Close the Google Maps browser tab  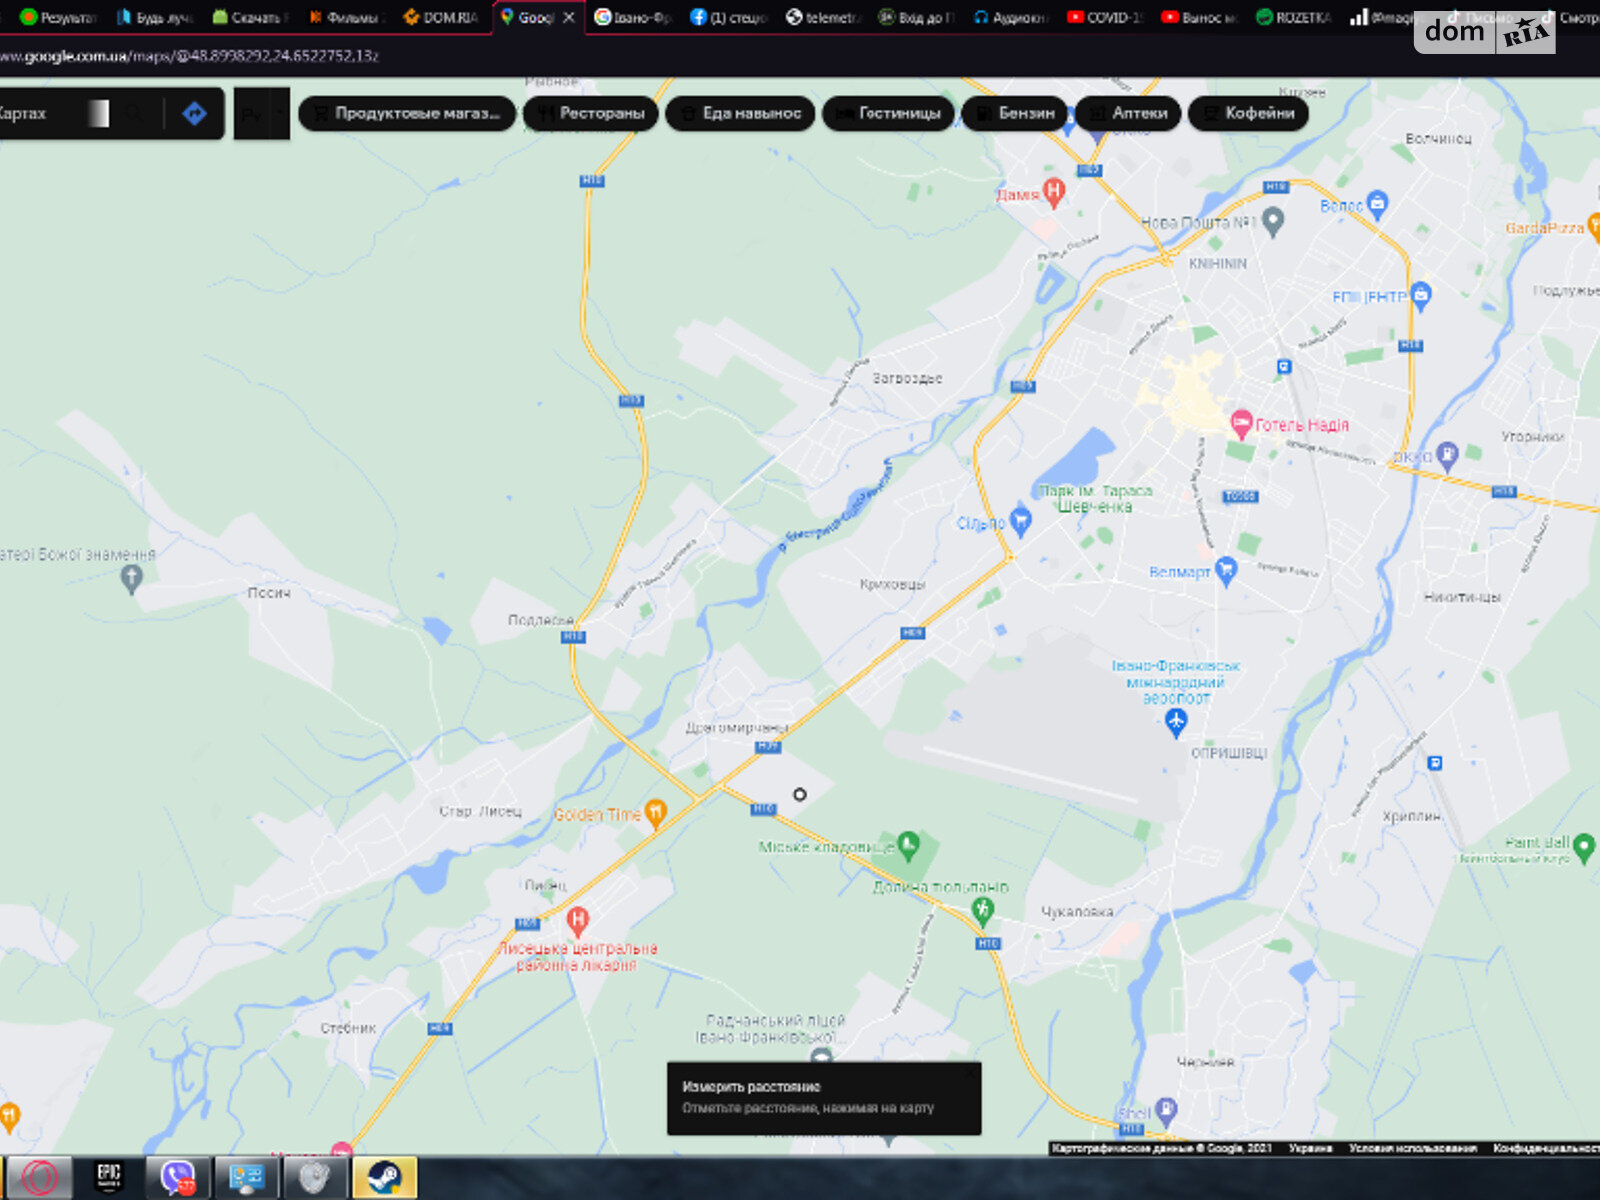tap(568, 17)
